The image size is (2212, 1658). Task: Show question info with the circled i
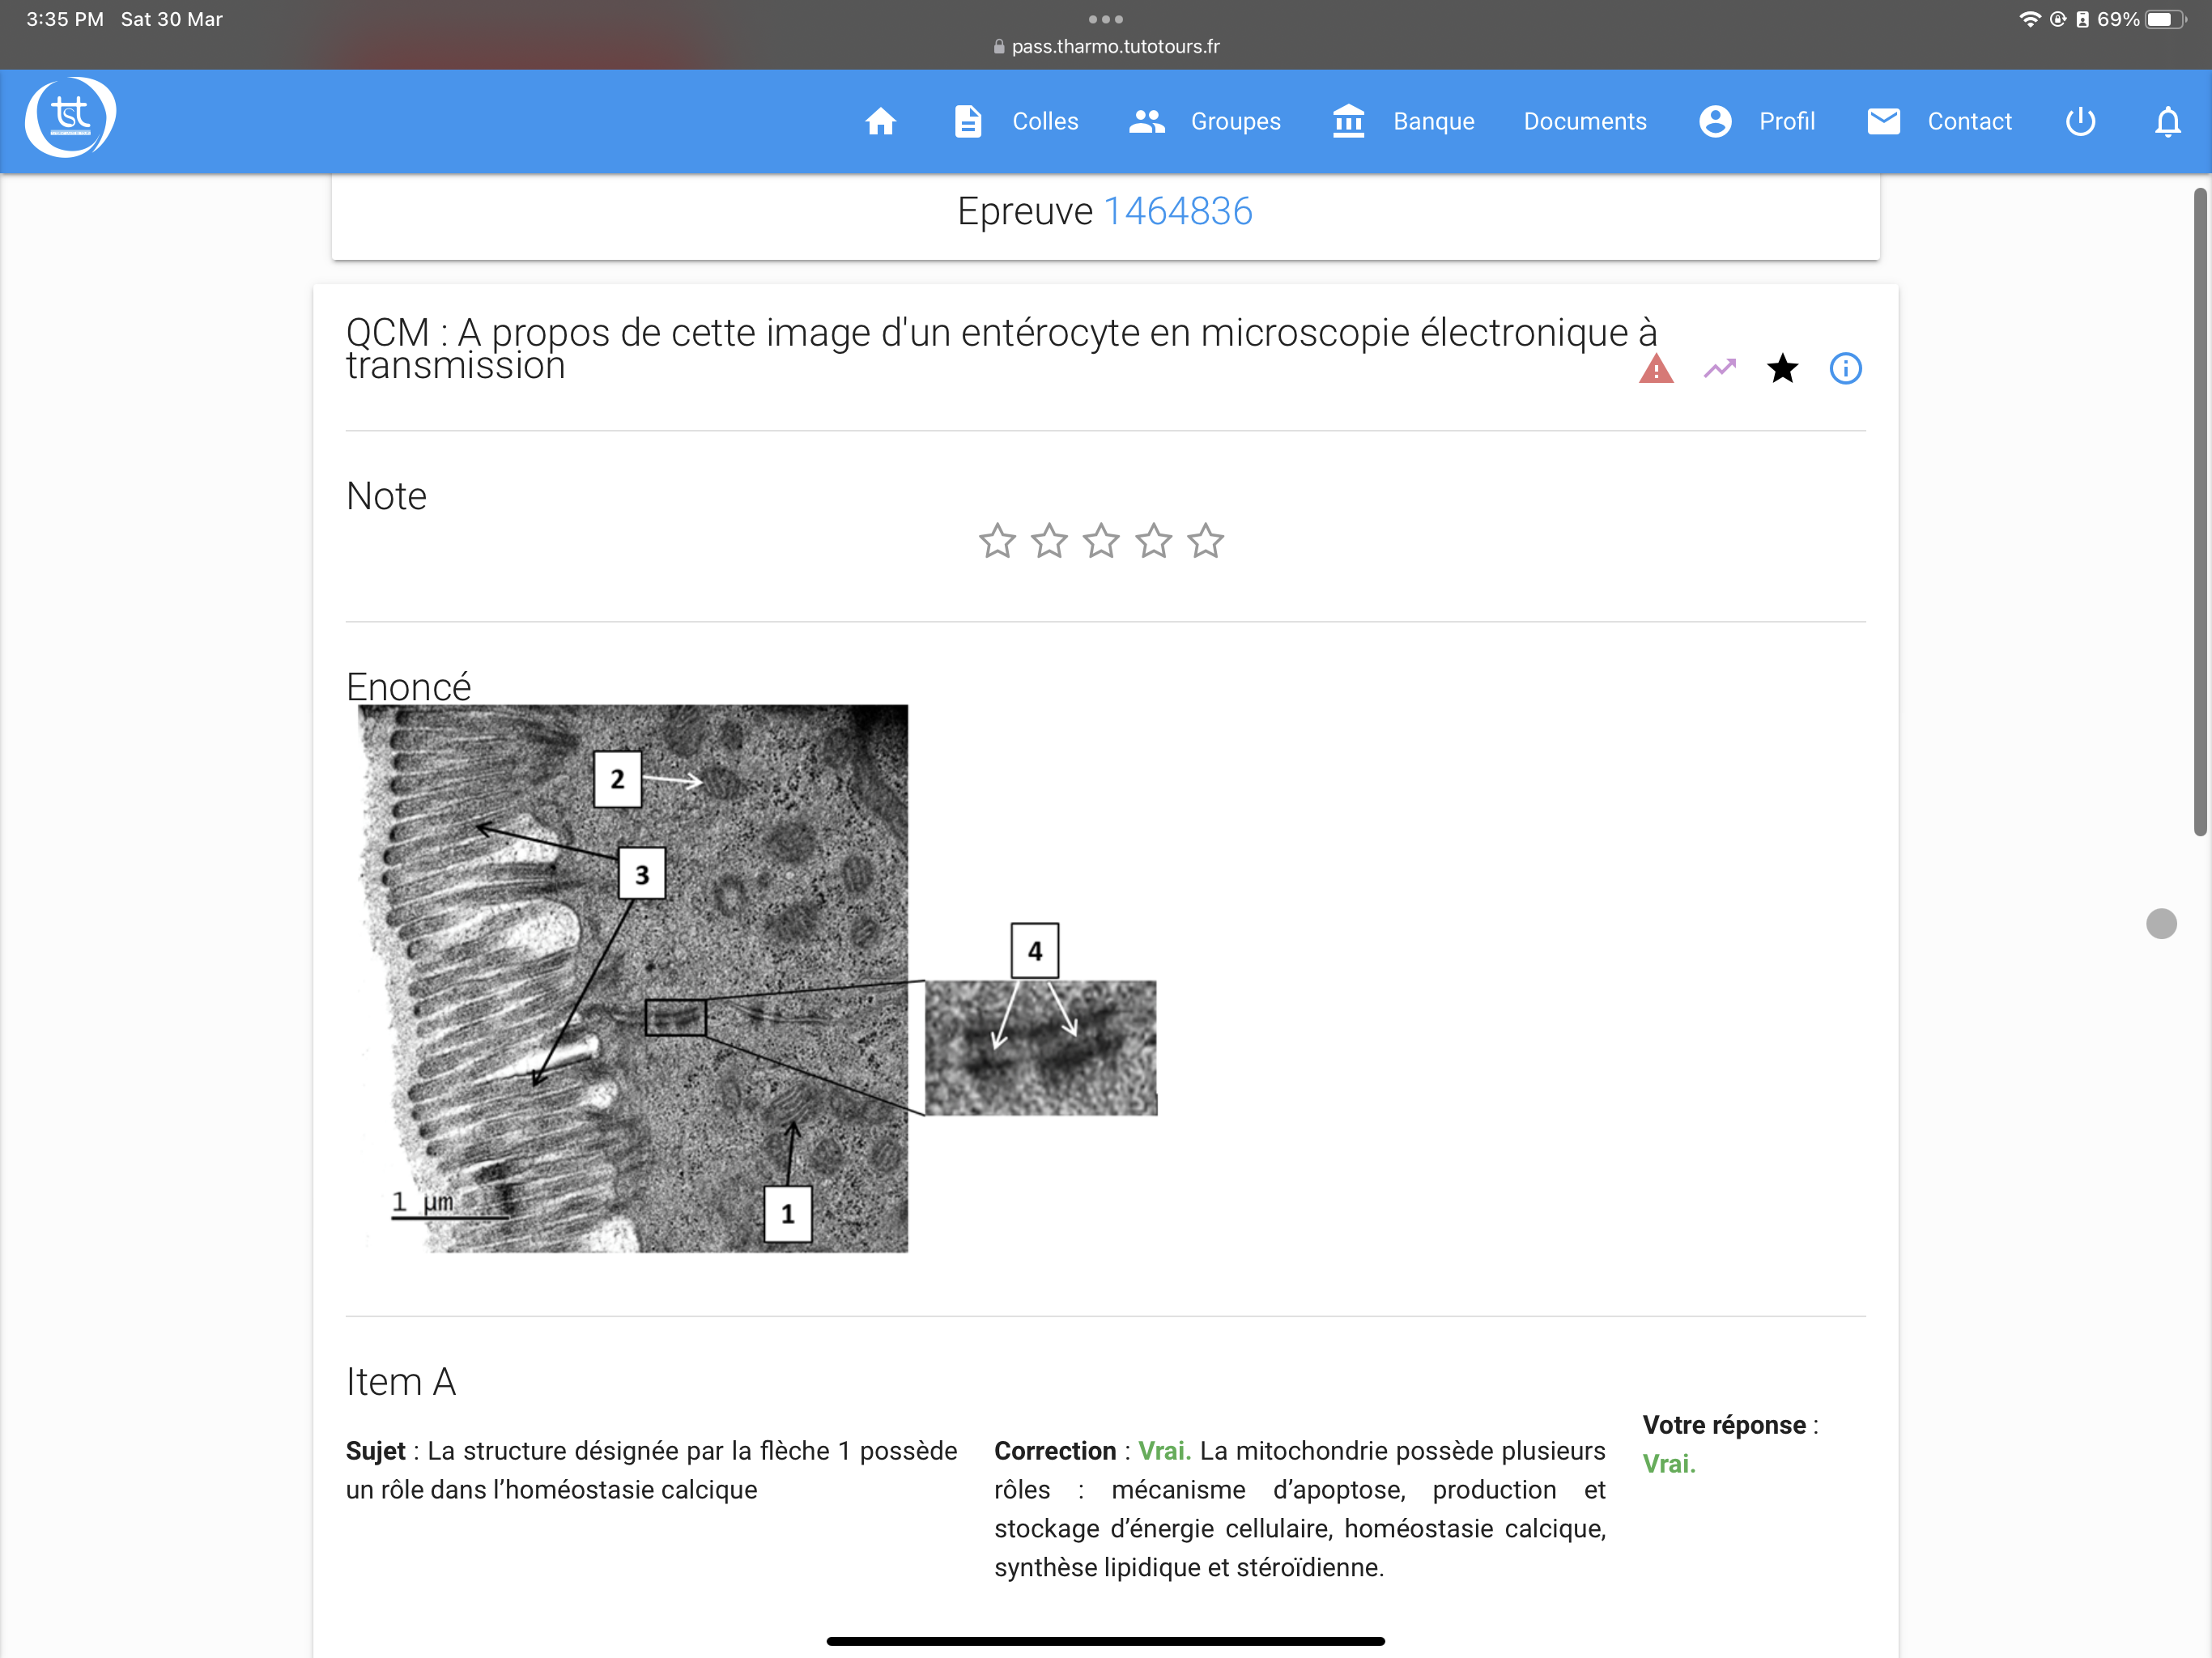[1845, 369]
